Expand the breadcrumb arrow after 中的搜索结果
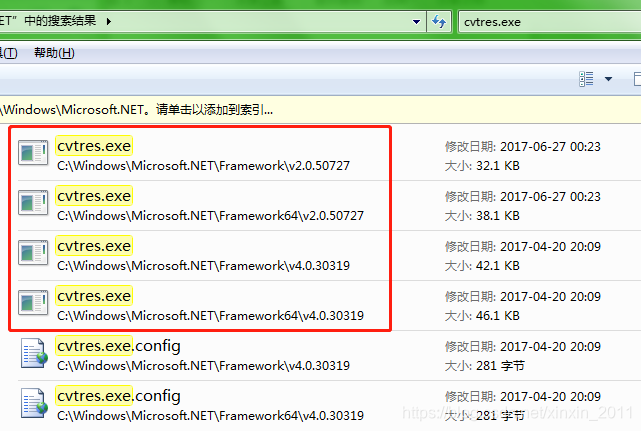Screen dimensions: 641x431 109,21
